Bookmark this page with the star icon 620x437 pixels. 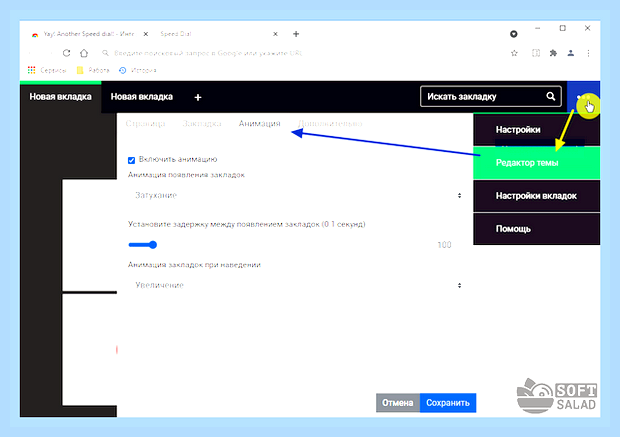[x=514, y=53]
